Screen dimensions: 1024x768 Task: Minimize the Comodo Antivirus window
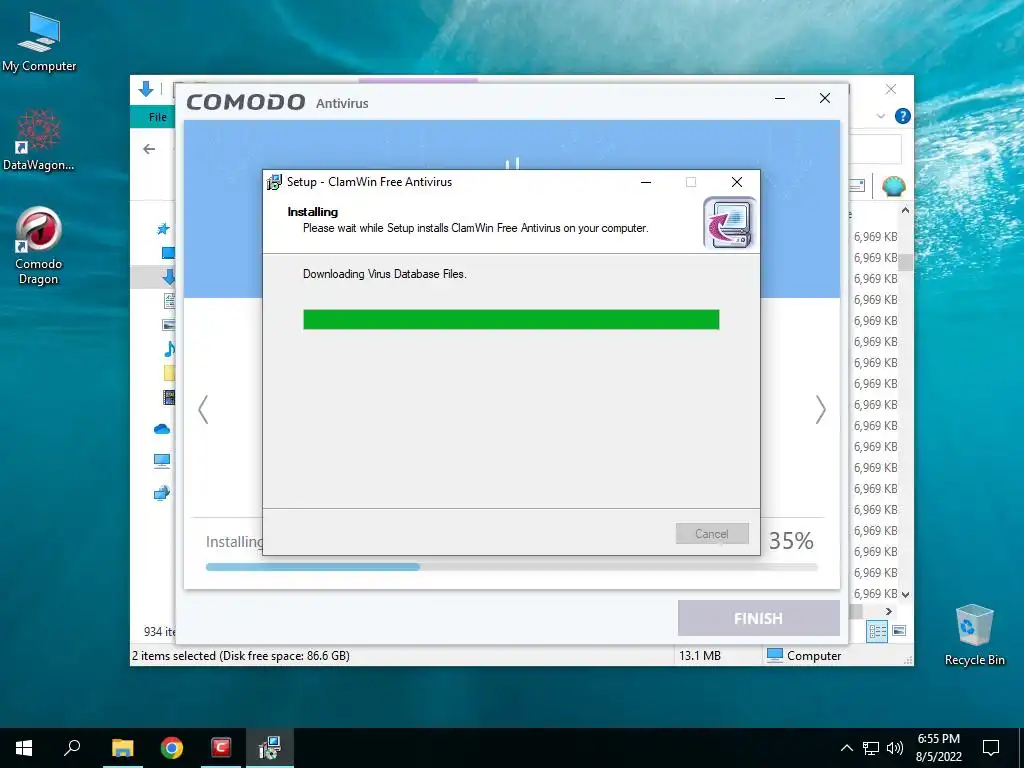780,99
